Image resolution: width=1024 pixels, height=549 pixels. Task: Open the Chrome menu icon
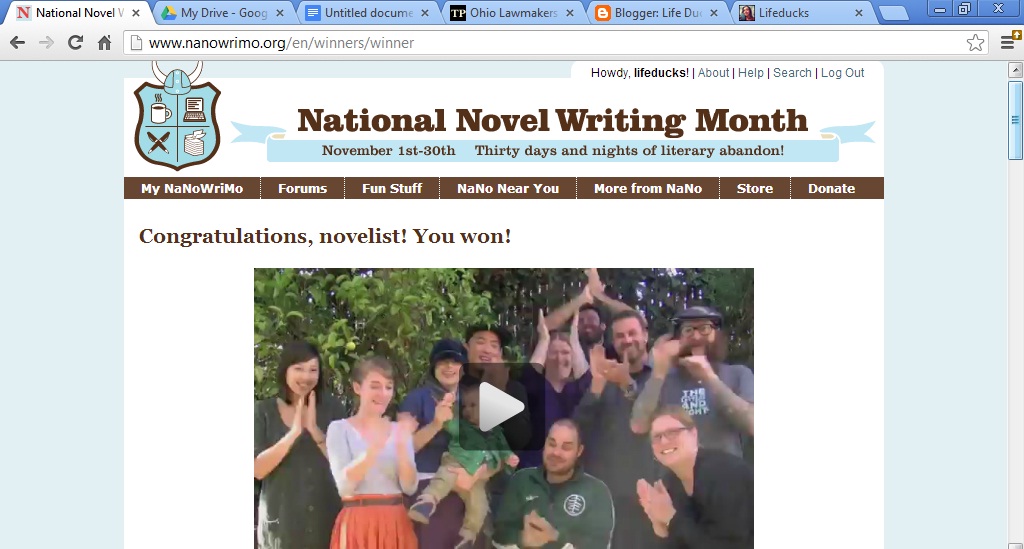click(x=1009, y=42)
